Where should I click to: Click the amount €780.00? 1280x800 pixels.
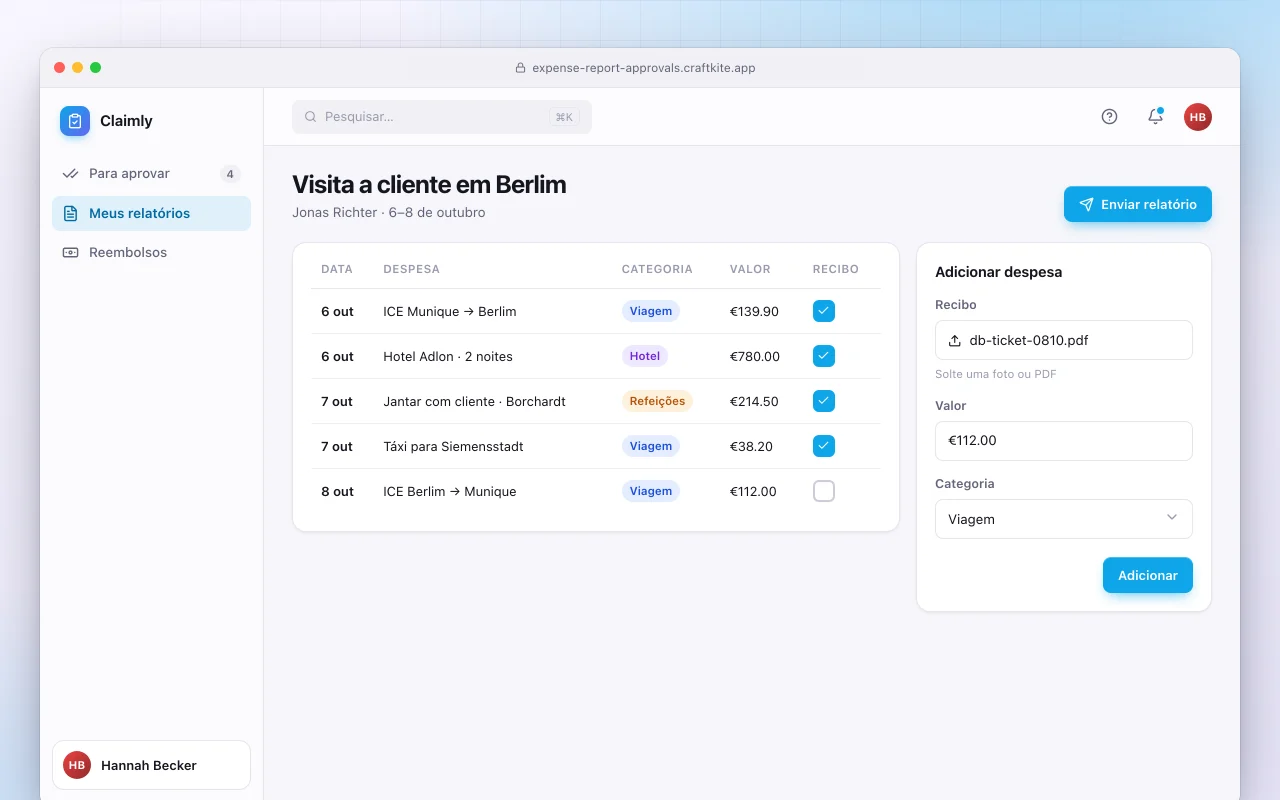click(755, 356)
